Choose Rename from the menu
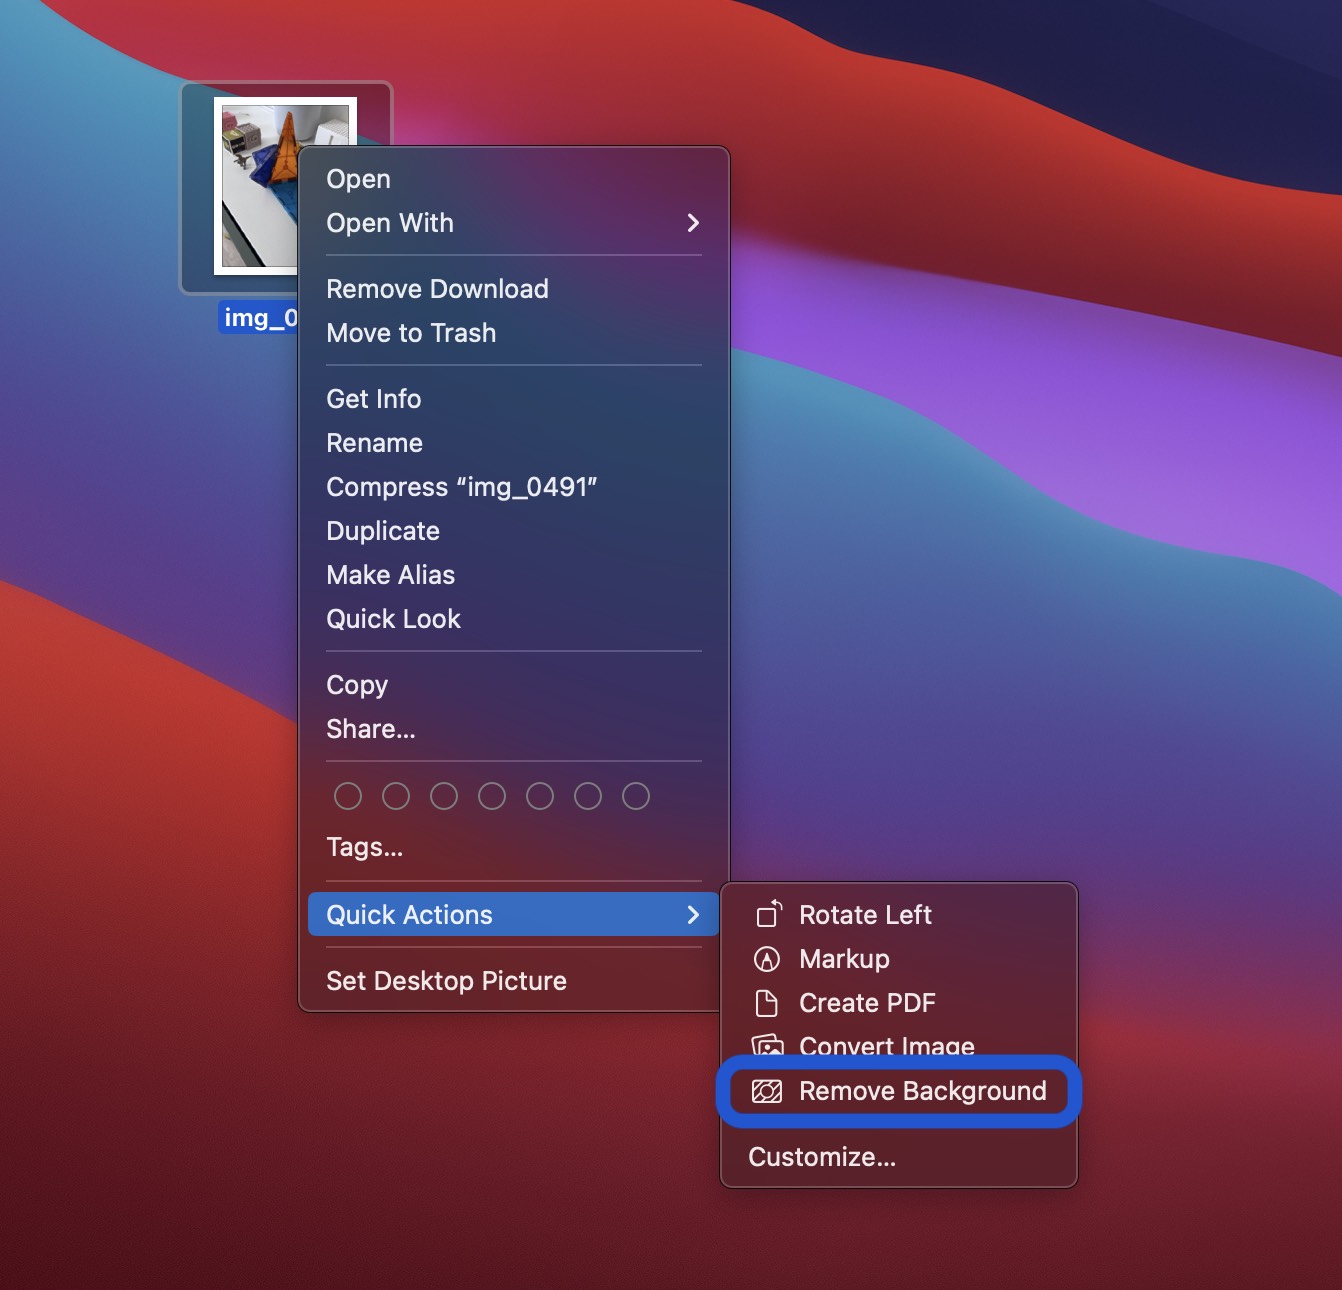The height and width of the screenshot is (1290, 1342). point(374,442)
